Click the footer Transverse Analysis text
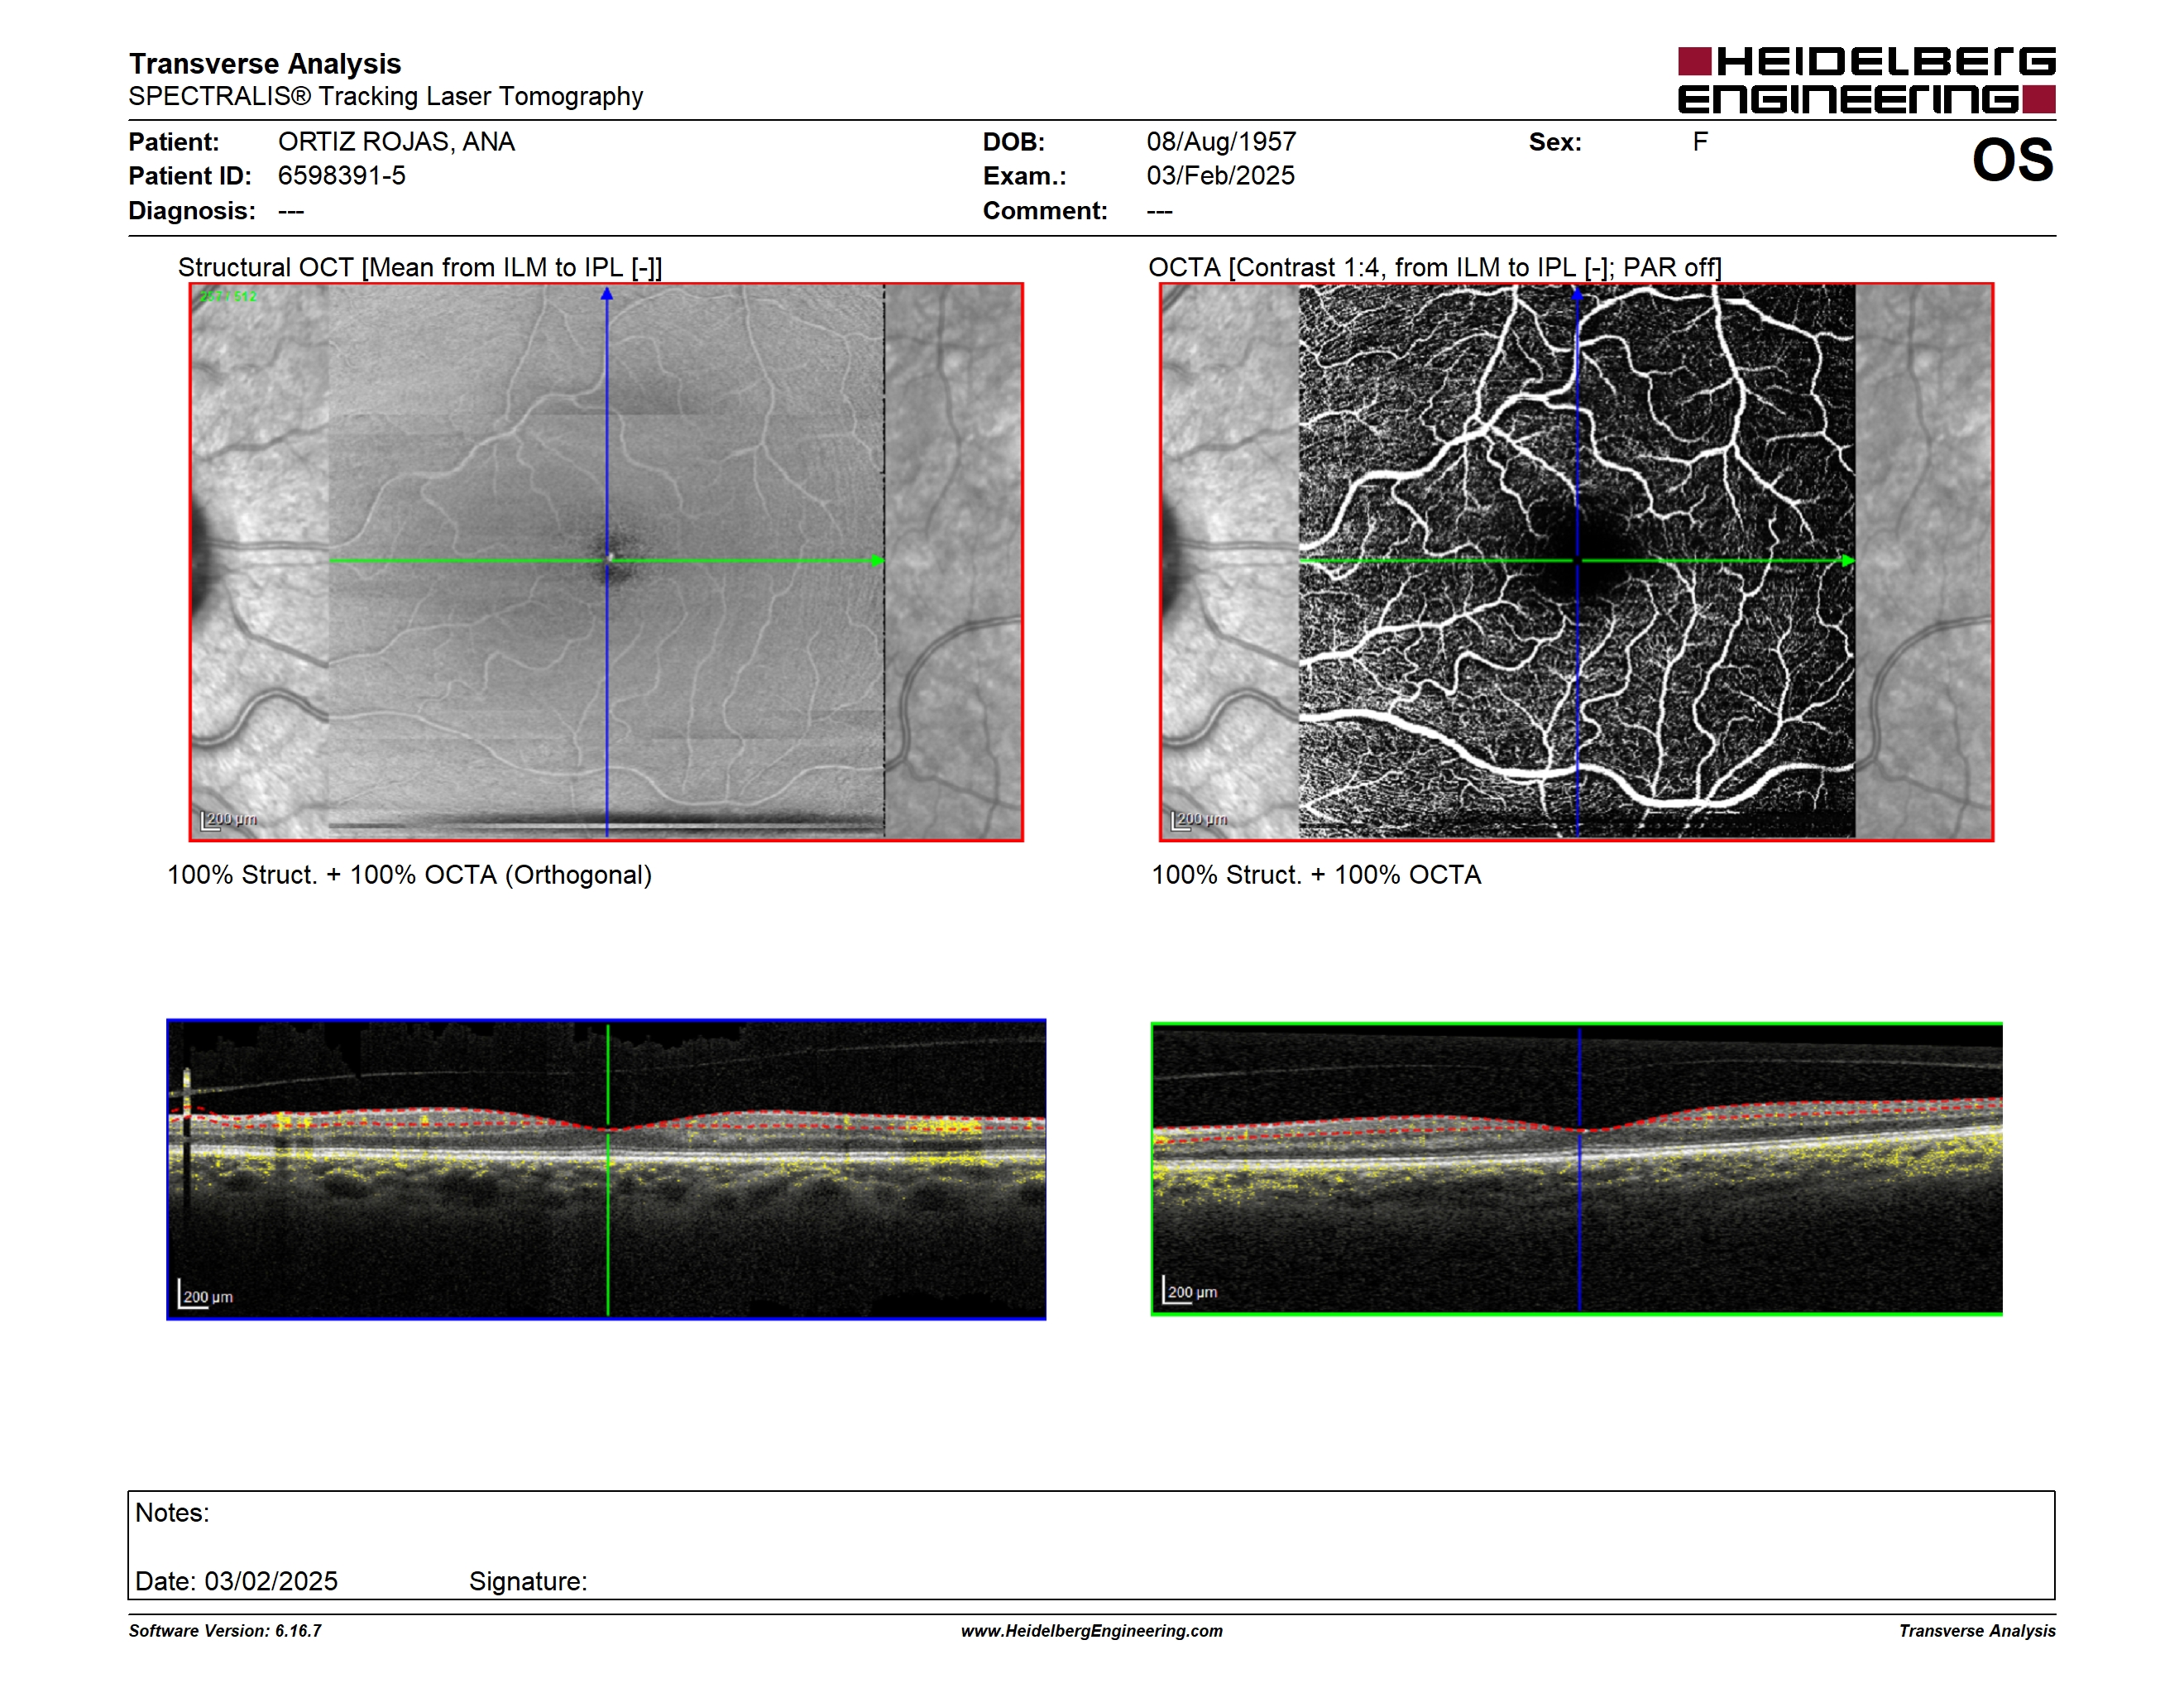 (x=1977, y=1631)
